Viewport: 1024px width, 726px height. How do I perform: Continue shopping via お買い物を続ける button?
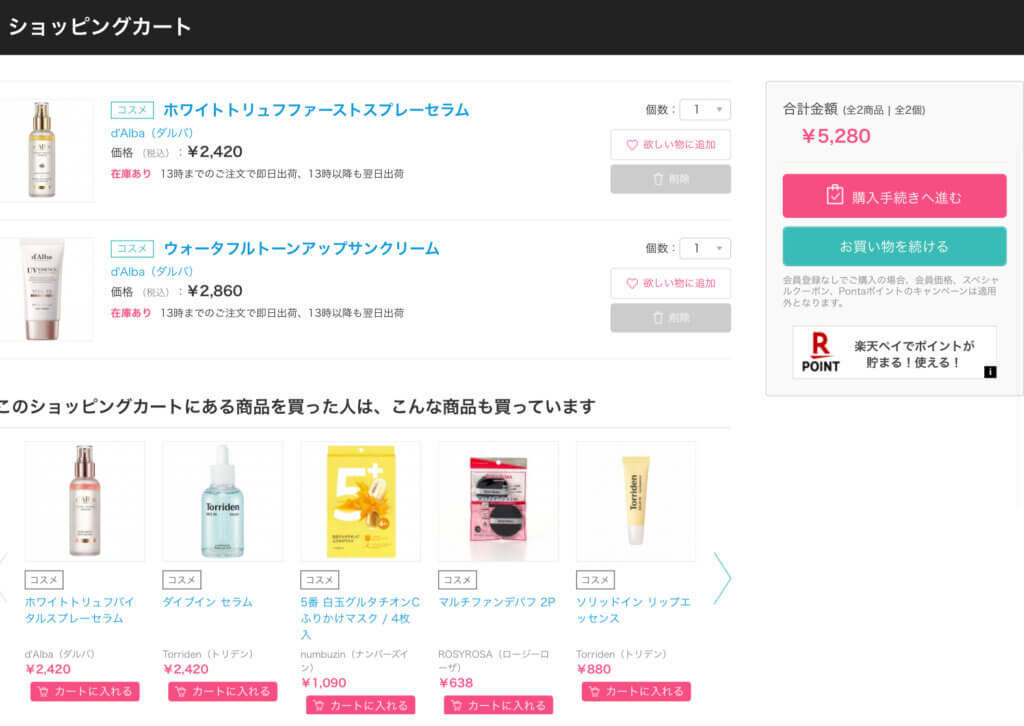tap(894, 246)
